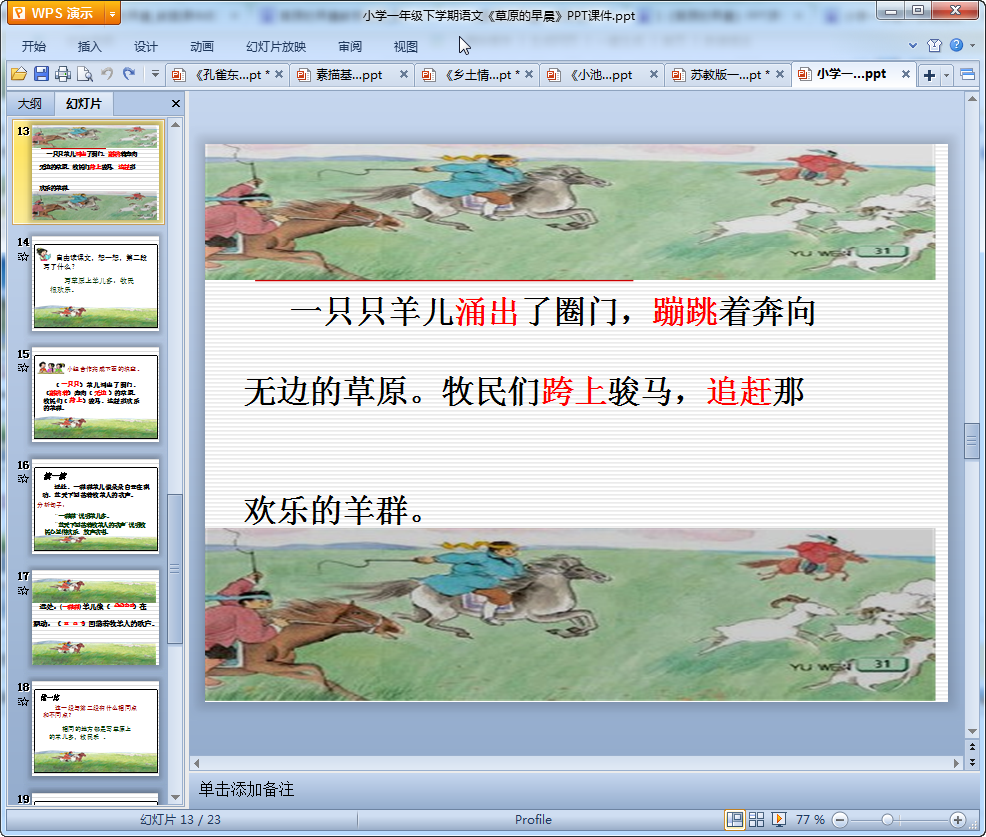Viewport: 986px width, 837px height.
Task: Go to previous slide using double-up arrow
Action: [972, 746]
